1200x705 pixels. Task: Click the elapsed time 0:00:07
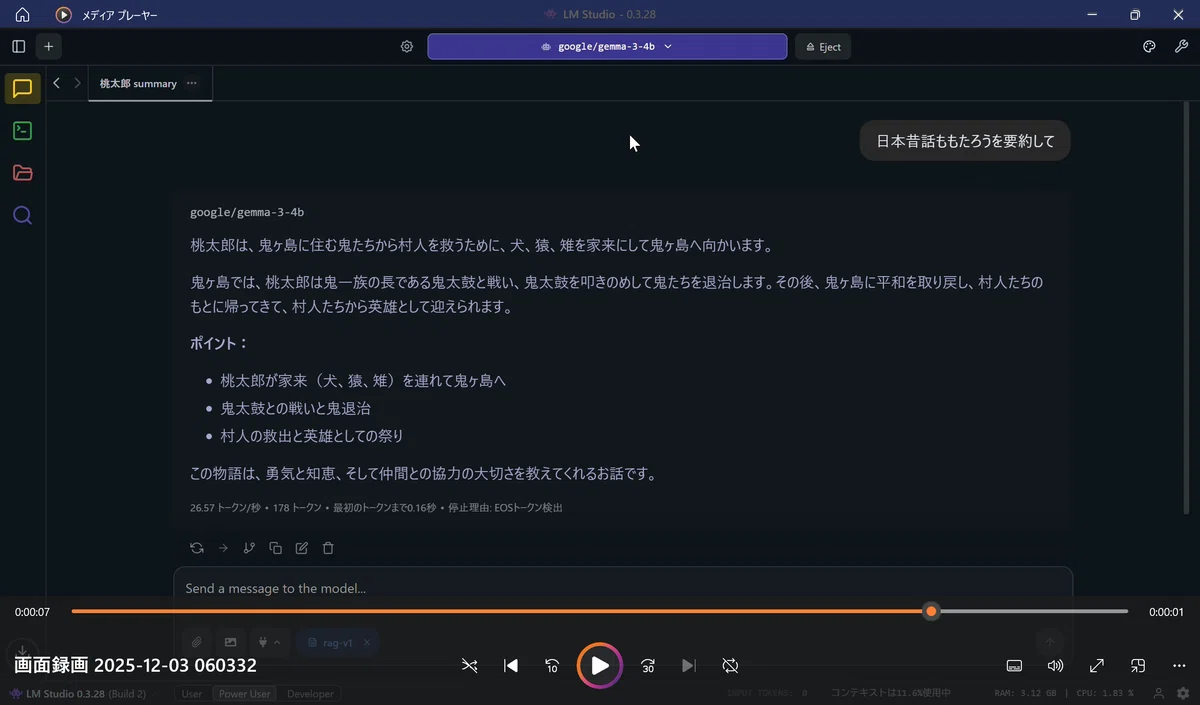point(32,612)
